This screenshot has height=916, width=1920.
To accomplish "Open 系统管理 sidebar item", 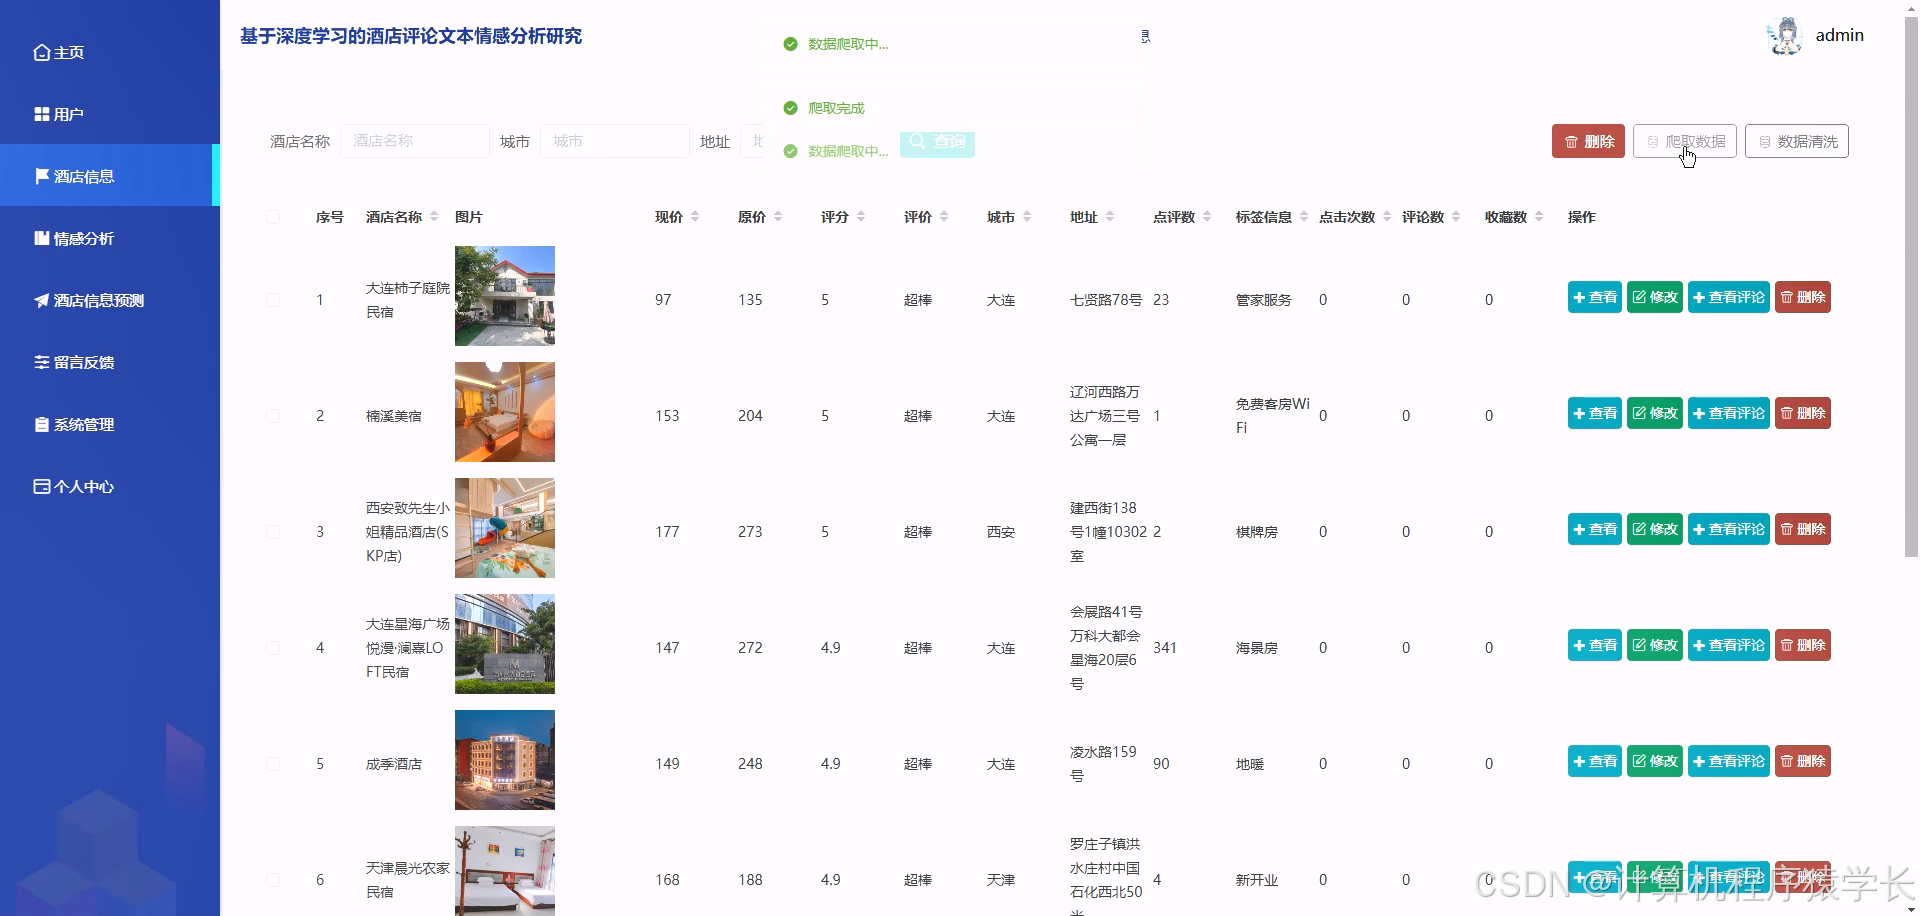I will tap(110, 424).
